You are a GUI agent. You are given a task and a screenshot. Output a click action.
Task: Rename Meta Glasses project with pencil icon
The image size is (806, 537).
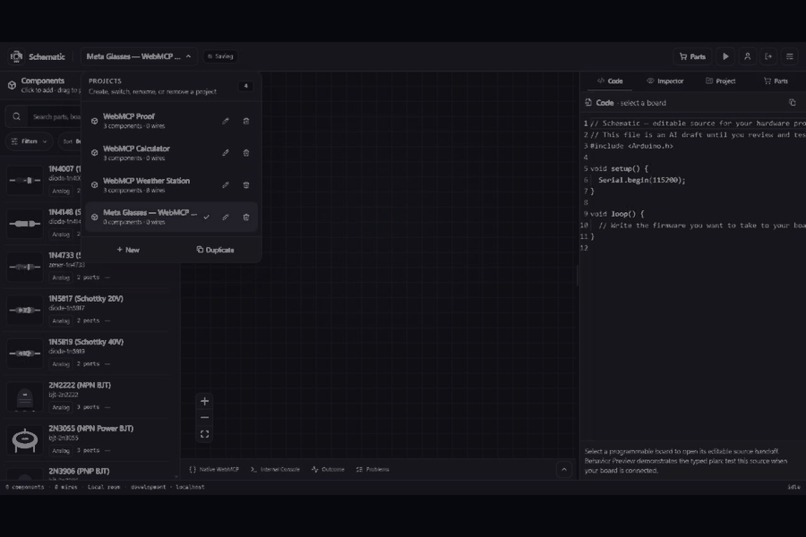pos(225,217)
